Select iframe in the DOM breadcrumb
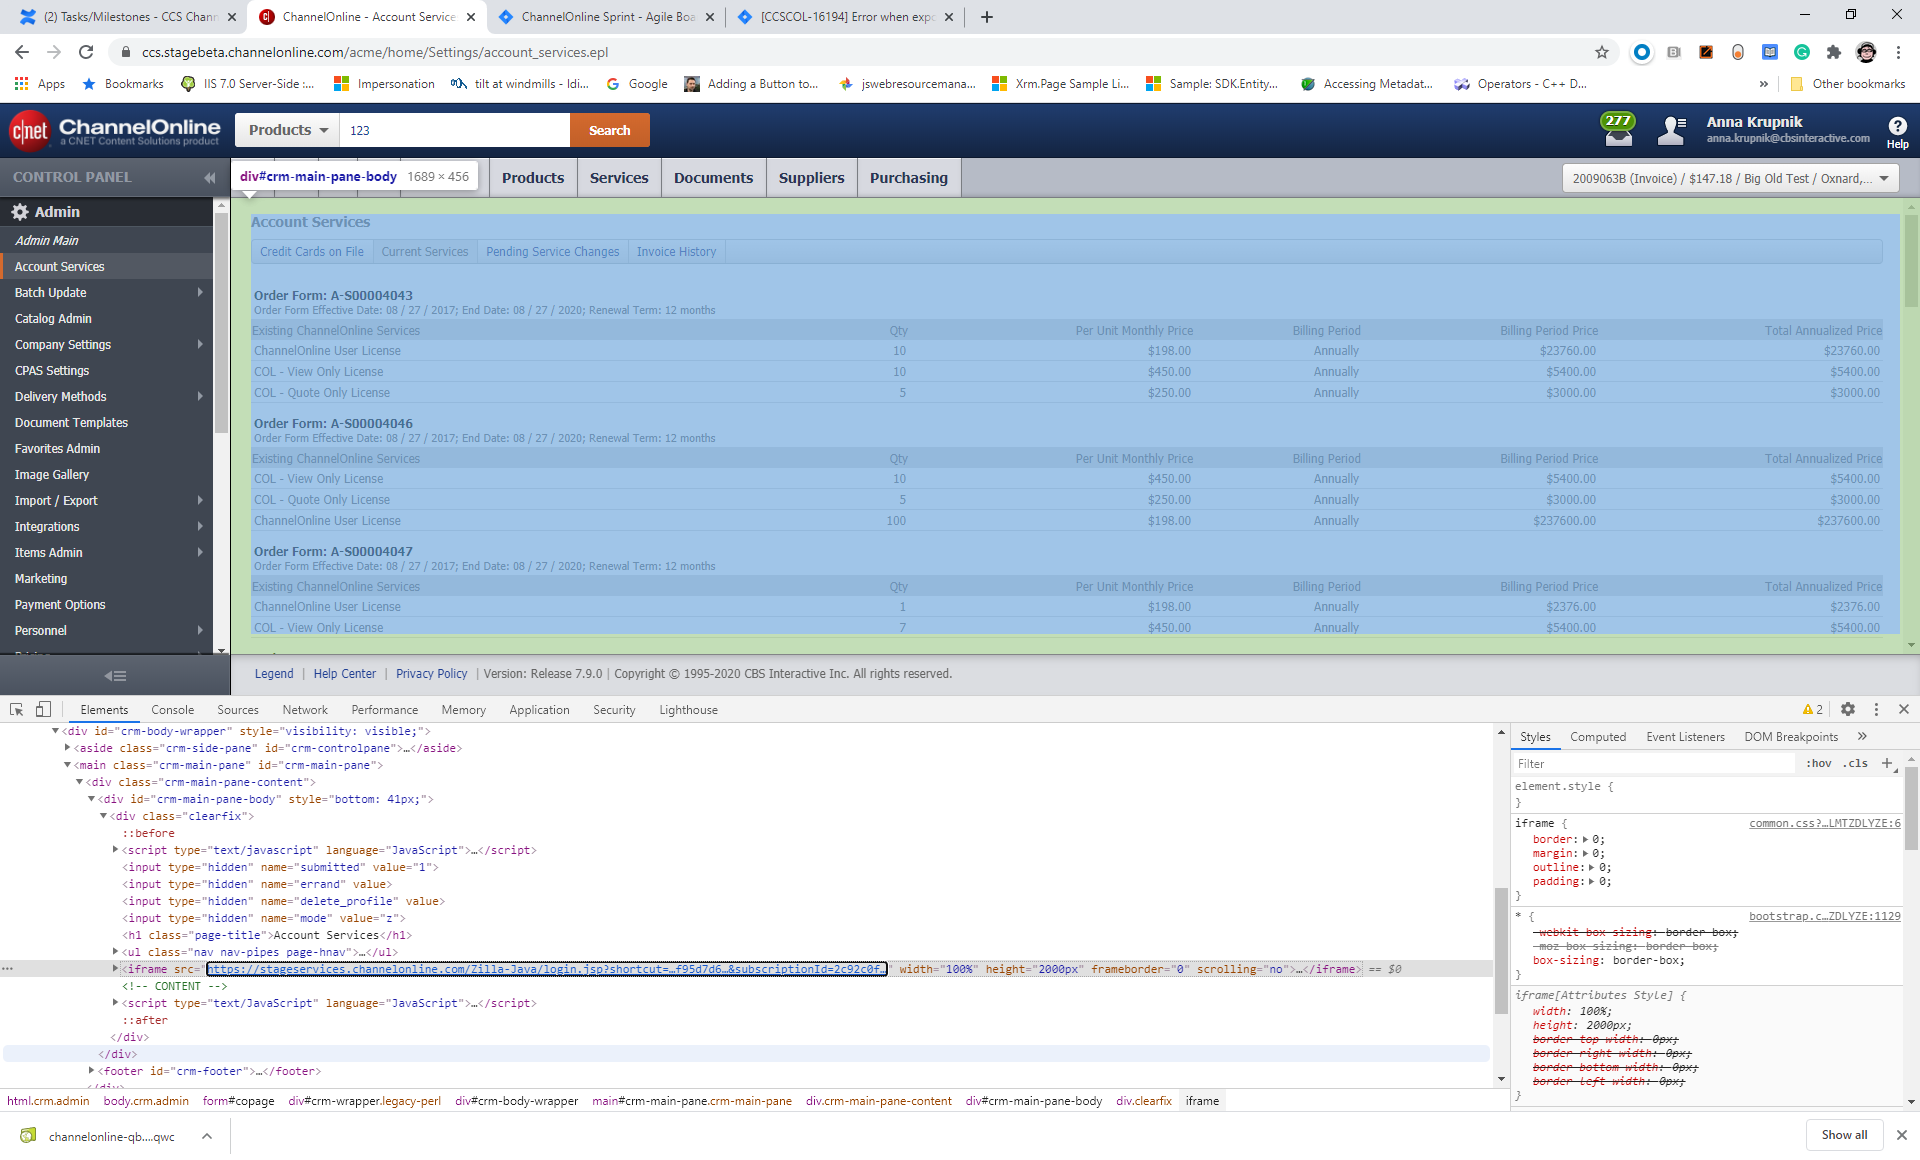The image size is (1920, 1160). click(x=1202, y=1101)
